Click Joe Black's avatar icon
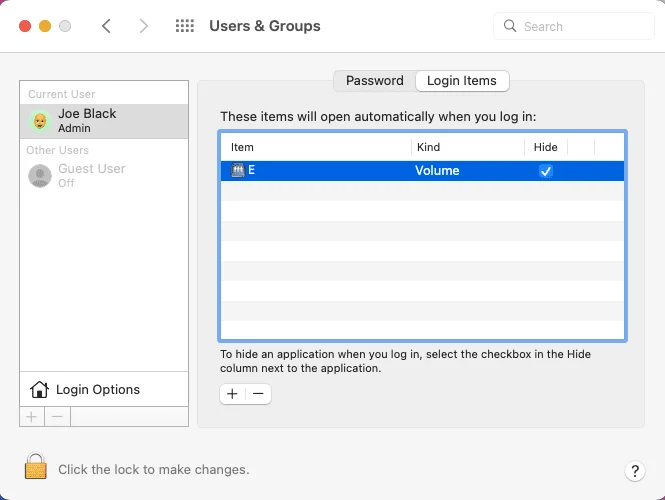665x500 pixels. [x=40, y=121]
